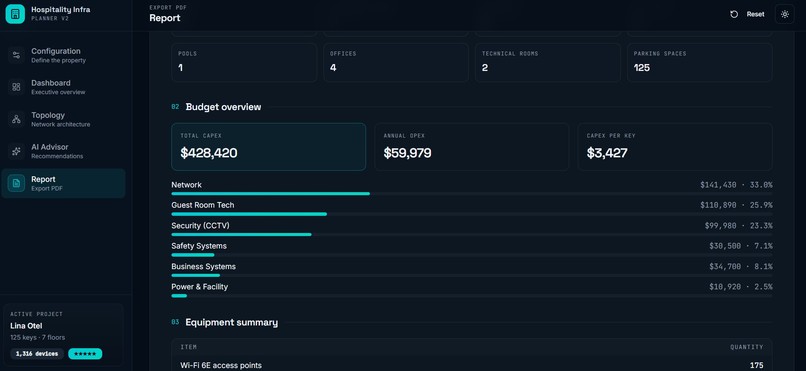Click the Business Systems progress bar
Image resolution: width=806 pixels, height=371 pixels.
coord(471,275)
